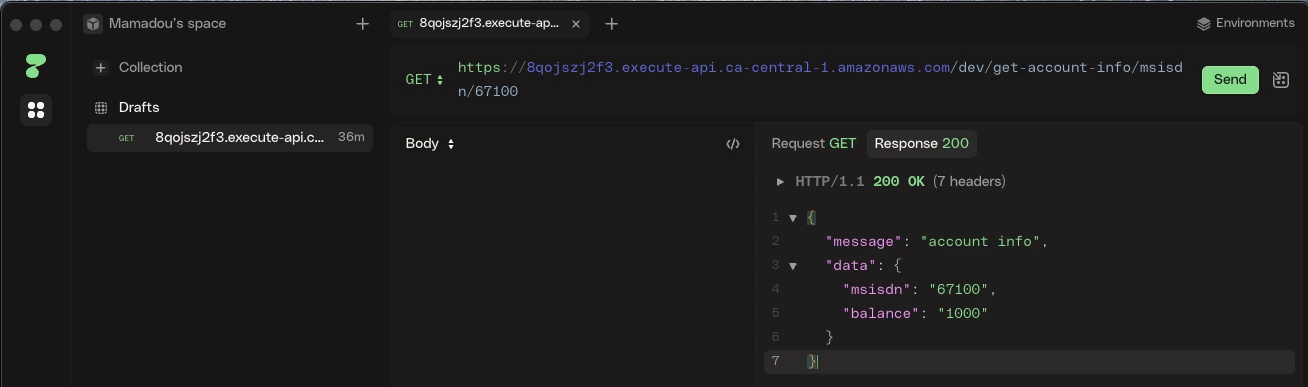Open a new request tab with plus
This screenshot has width=1308, height=387.
(612, 24)
